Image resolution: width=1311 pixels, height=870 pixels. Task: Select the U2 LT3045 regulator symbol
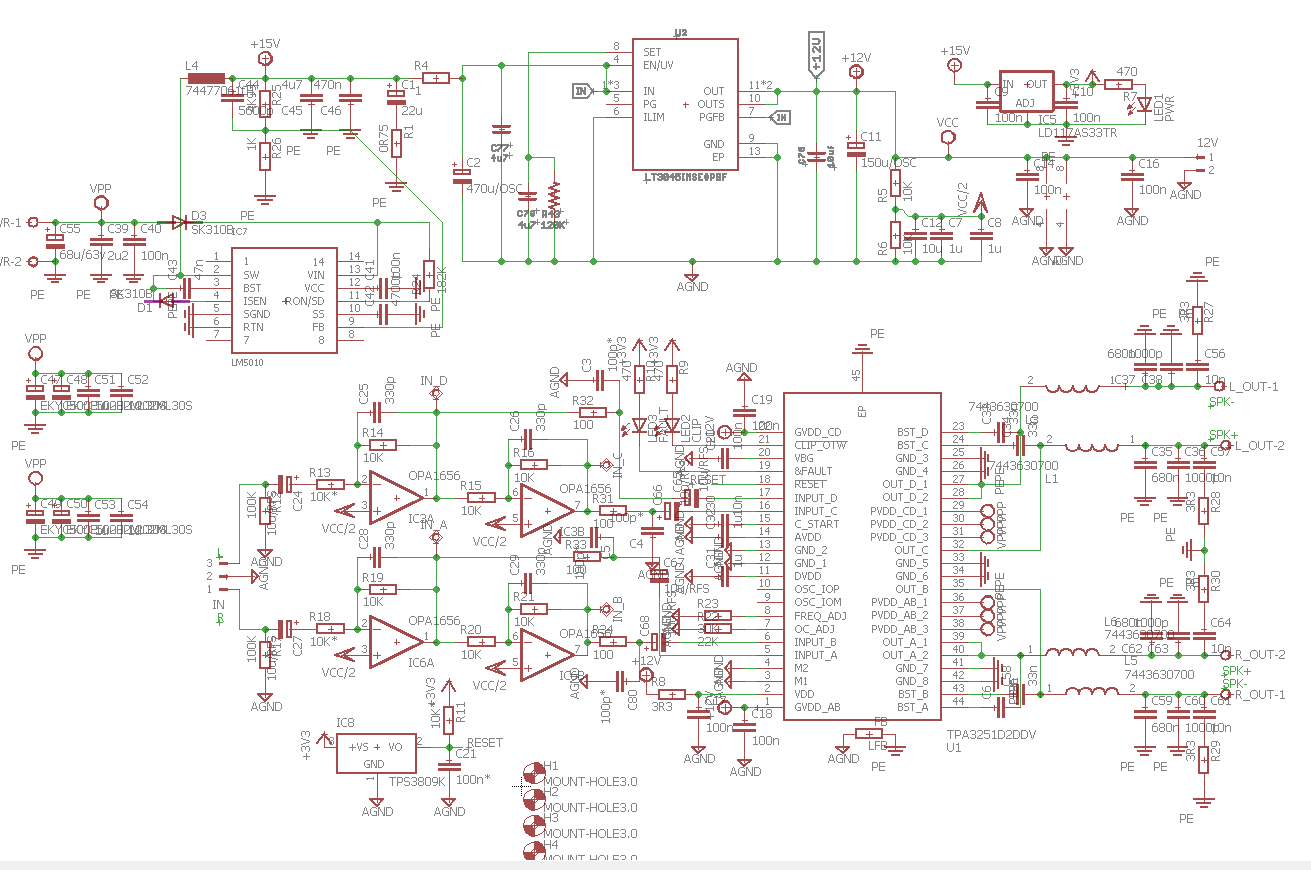tap(685, 104)
